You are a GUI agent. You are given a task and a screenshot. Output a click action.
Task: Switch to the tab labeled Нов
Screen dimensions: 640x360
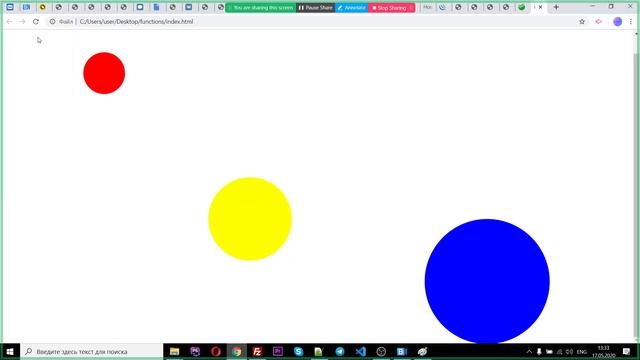tap(427, 7)
